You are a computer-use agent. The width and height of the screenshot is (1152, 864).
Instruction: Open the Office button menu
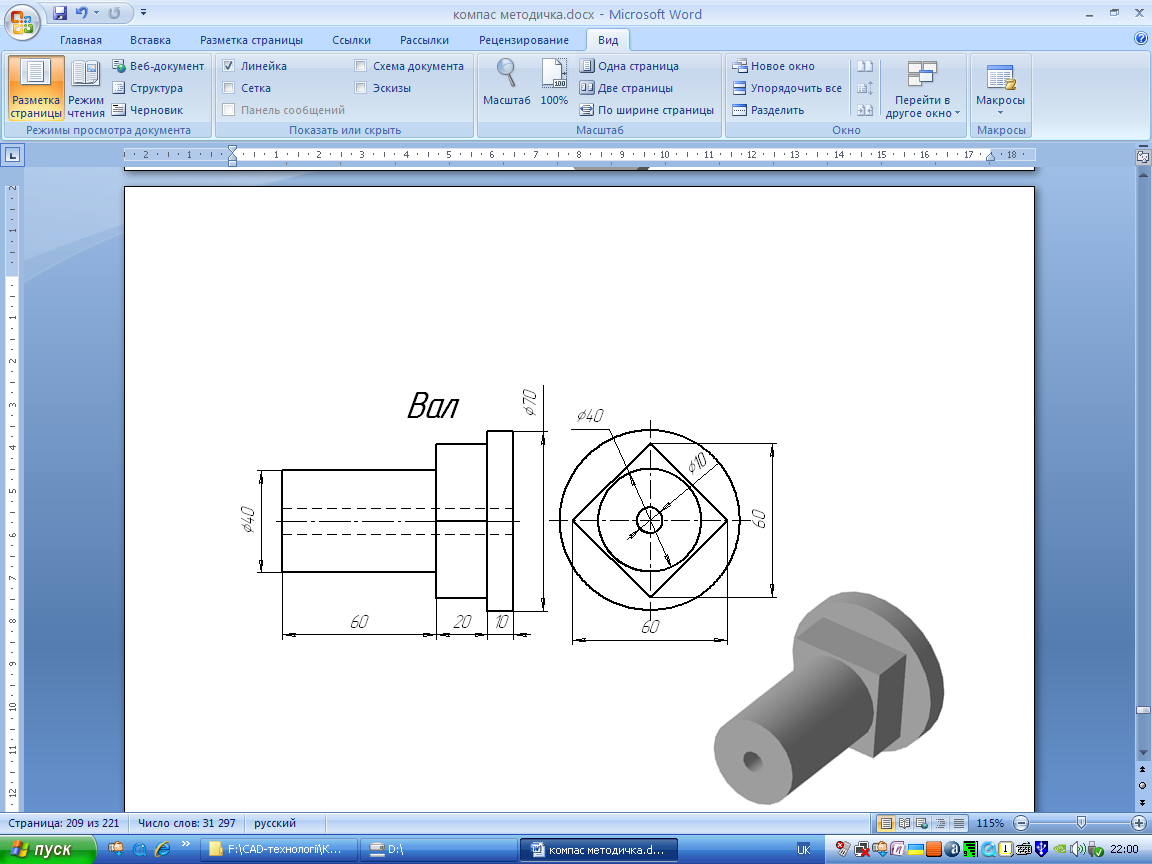(21, 20)
